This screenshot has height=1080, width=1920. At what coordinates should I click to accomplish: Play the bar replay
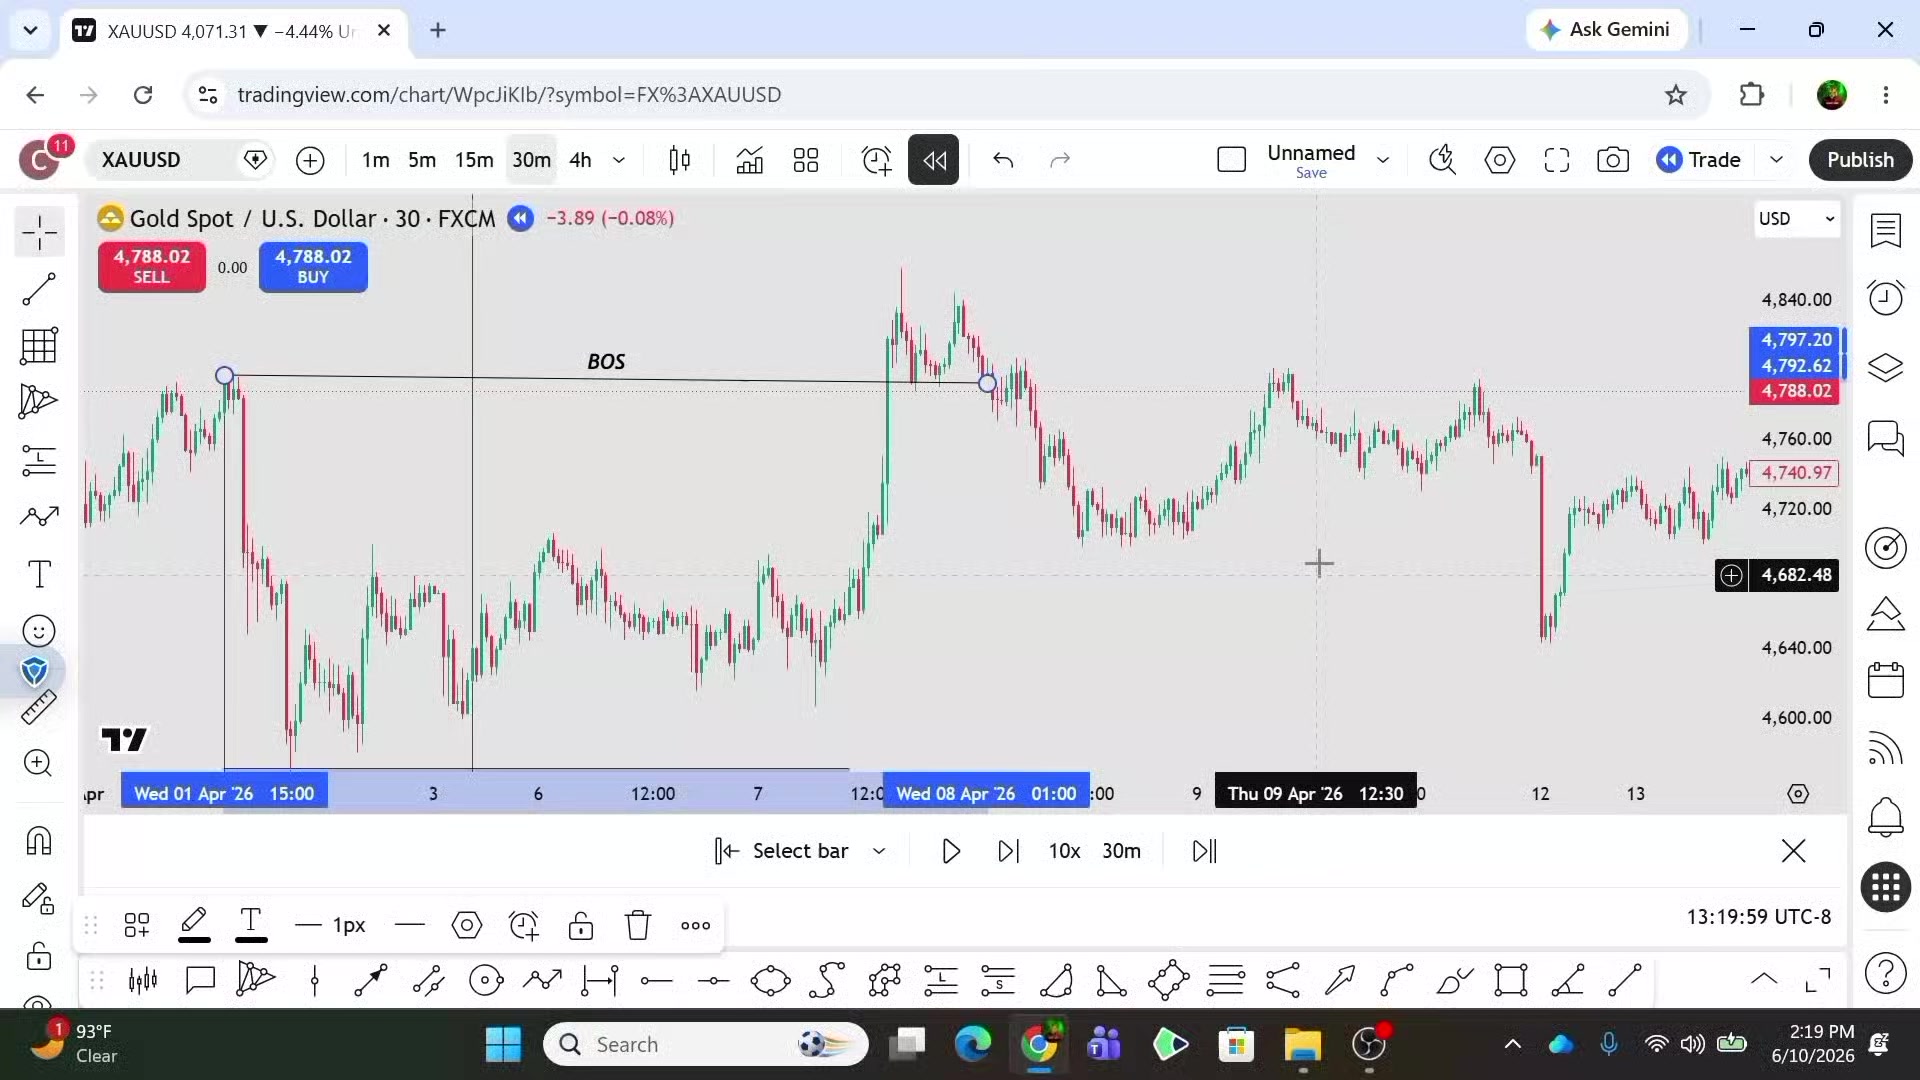(951, 851)
